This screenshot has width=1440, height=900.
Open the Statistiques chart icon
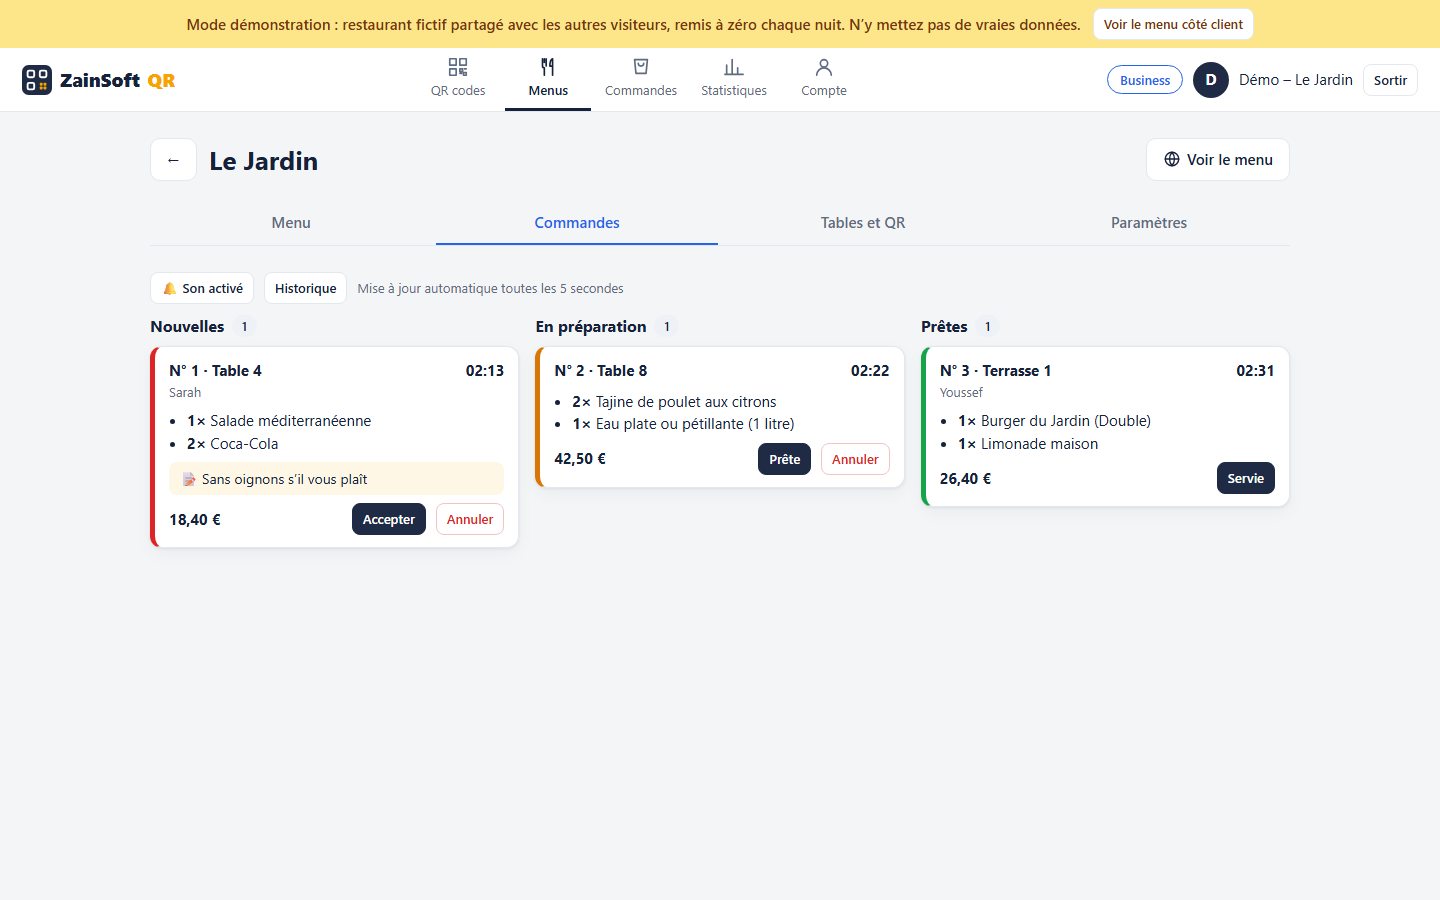(734, 67)
